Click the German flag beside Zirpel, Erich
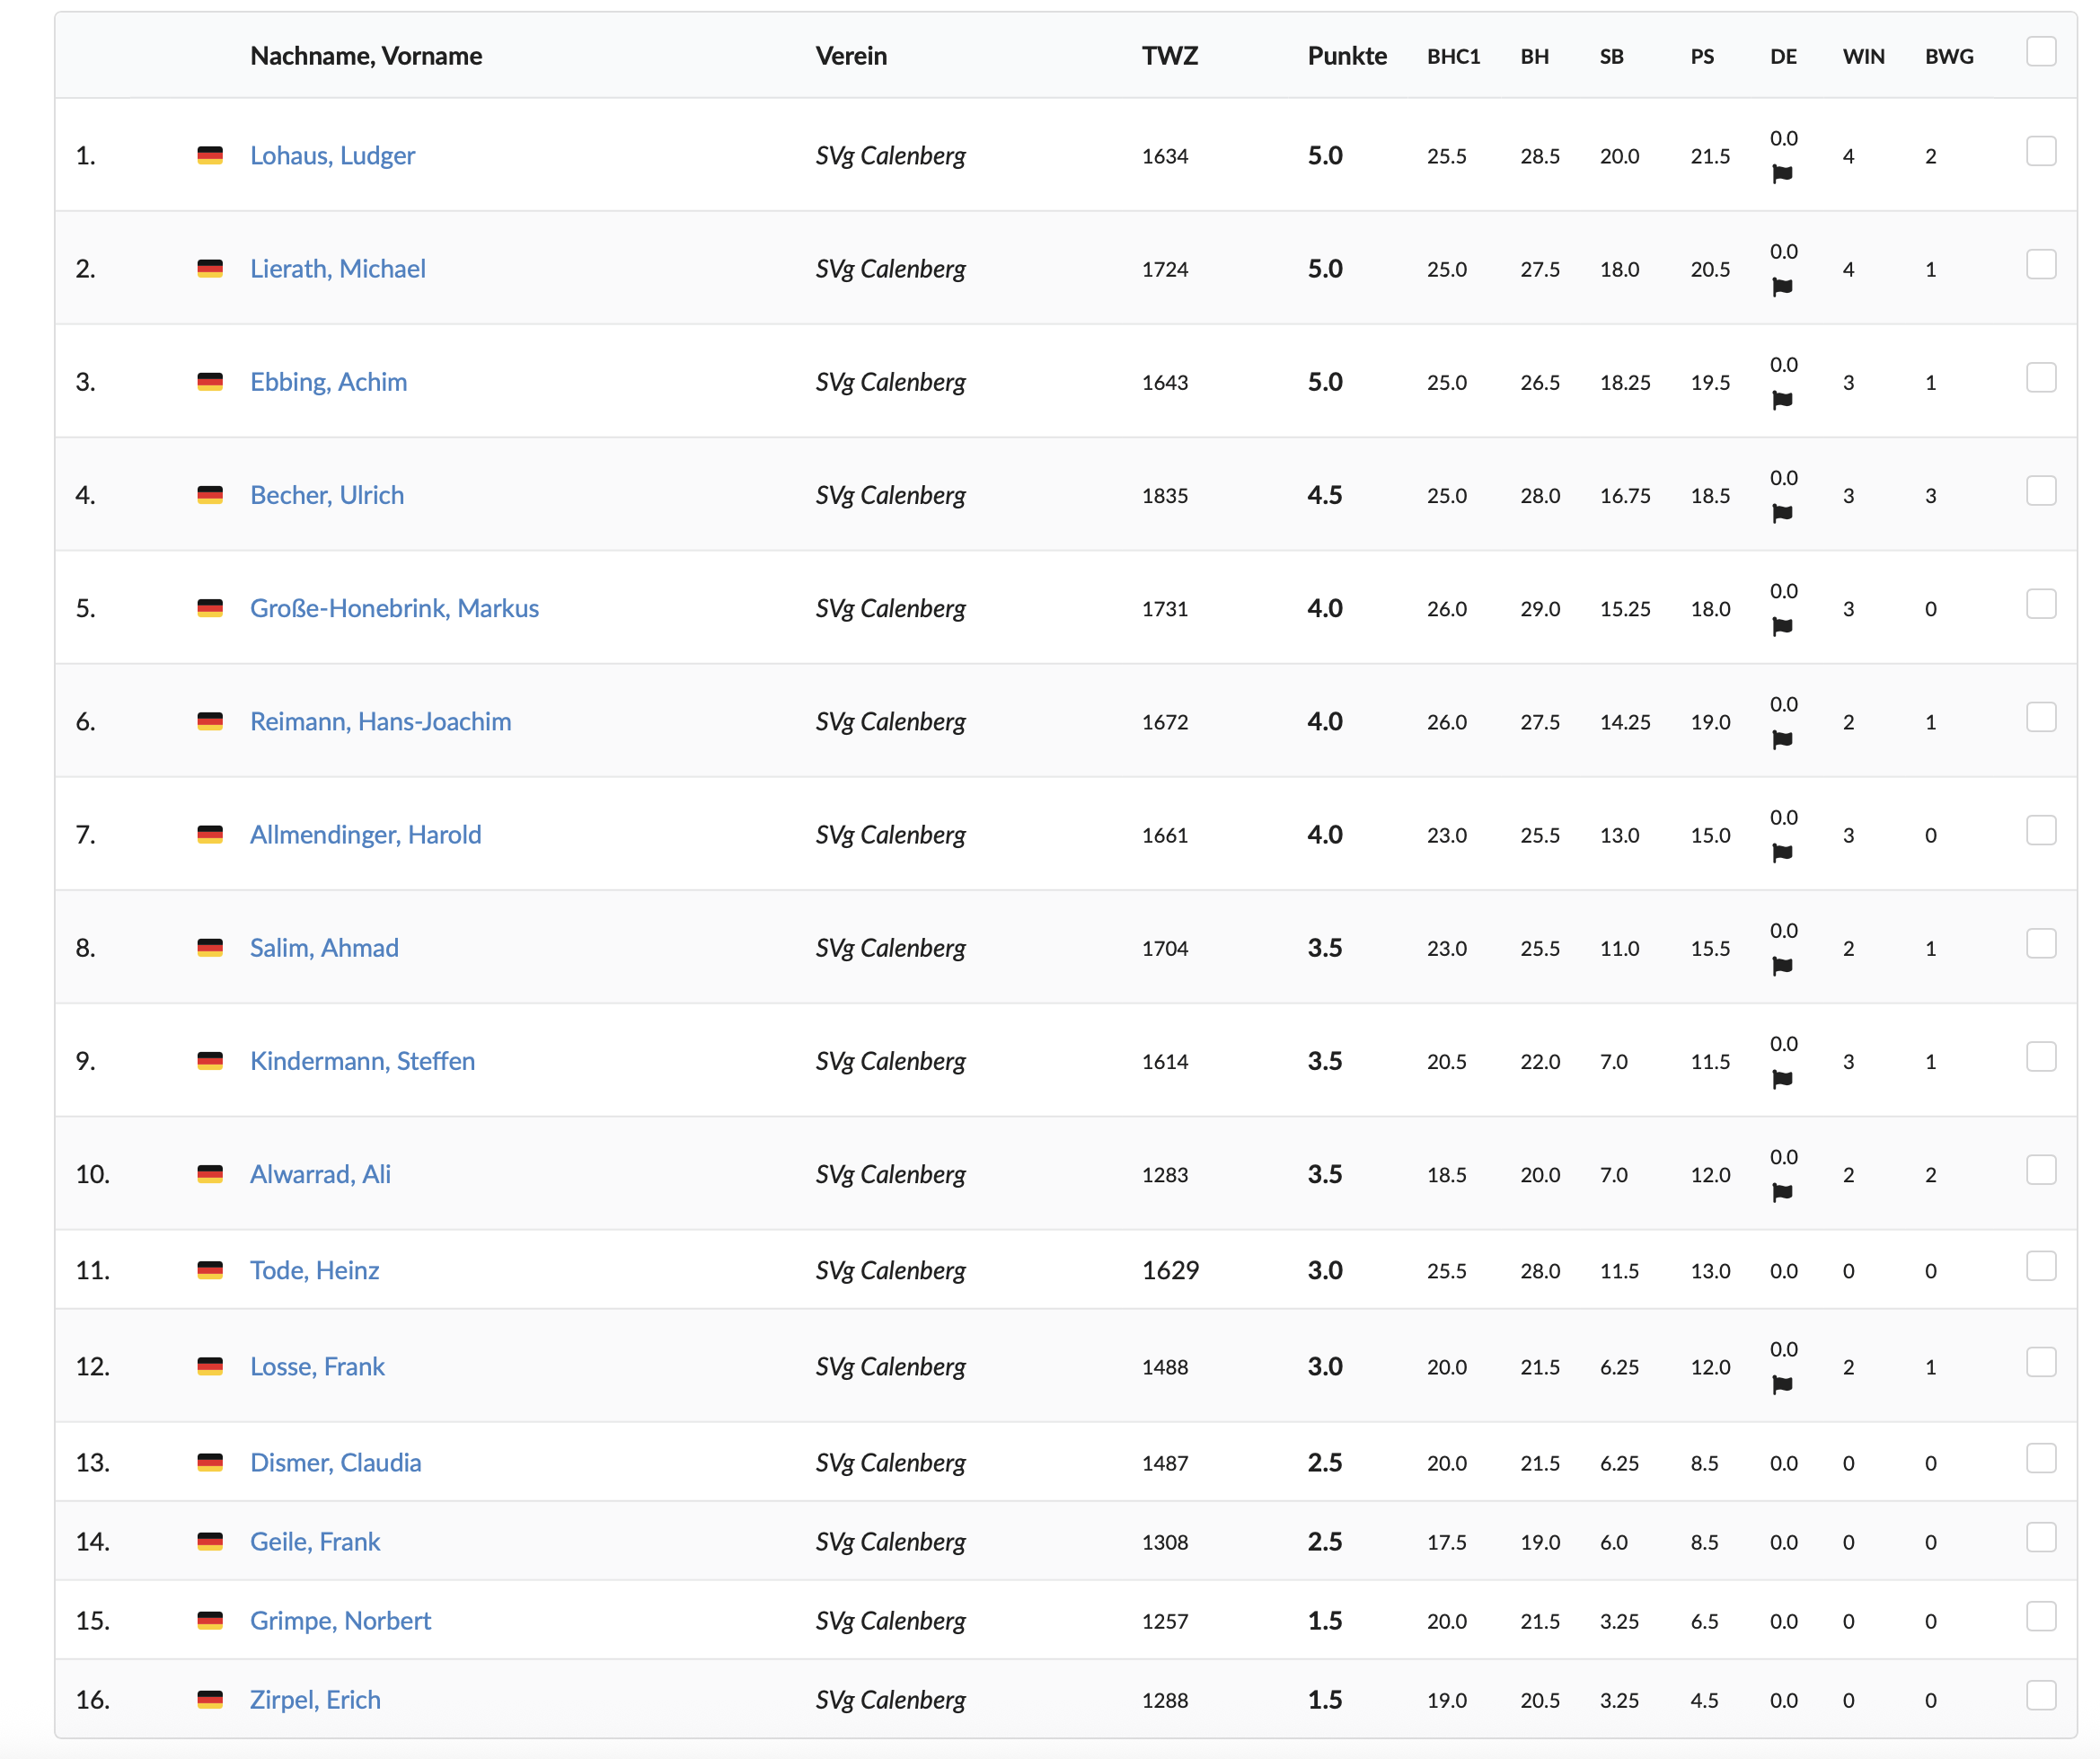 coord(210,1699)
